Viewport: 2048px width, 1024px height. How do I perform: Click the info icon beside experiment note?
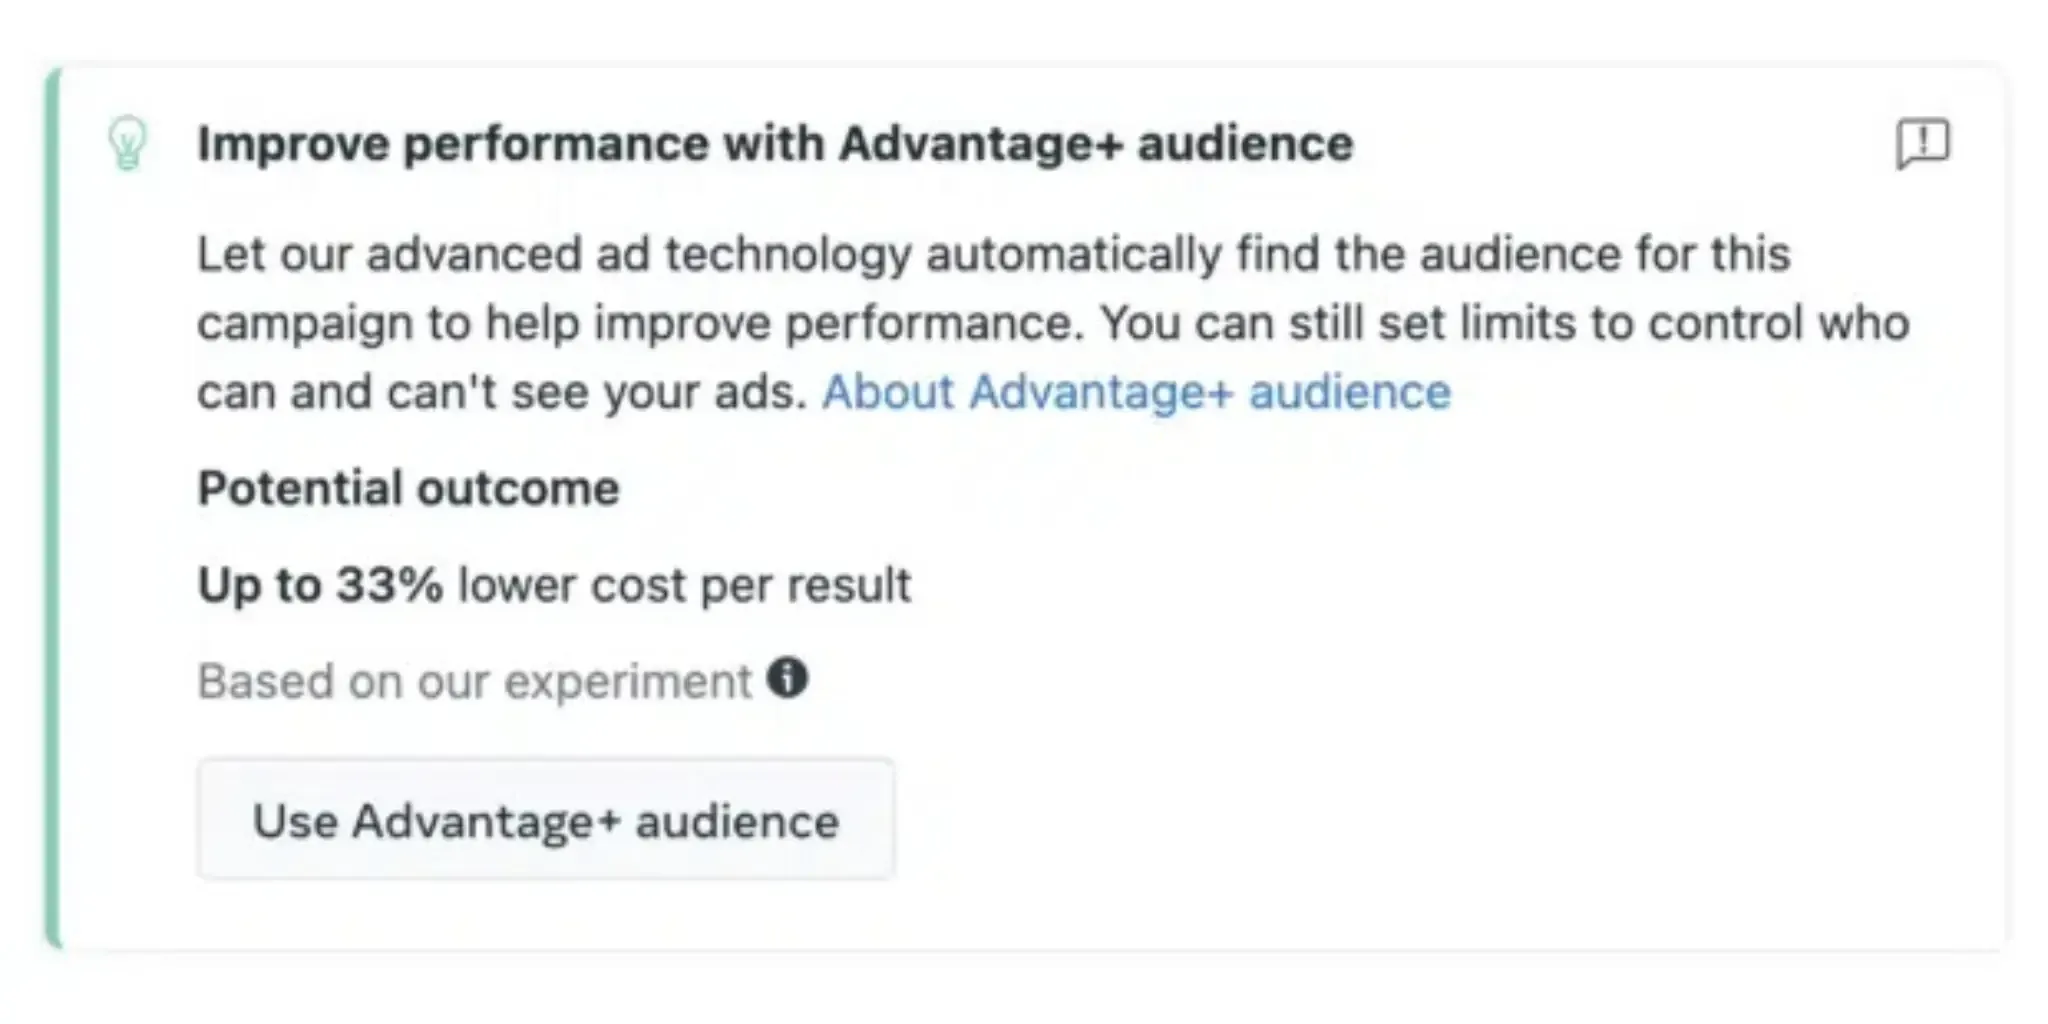[x=787, y=679]
